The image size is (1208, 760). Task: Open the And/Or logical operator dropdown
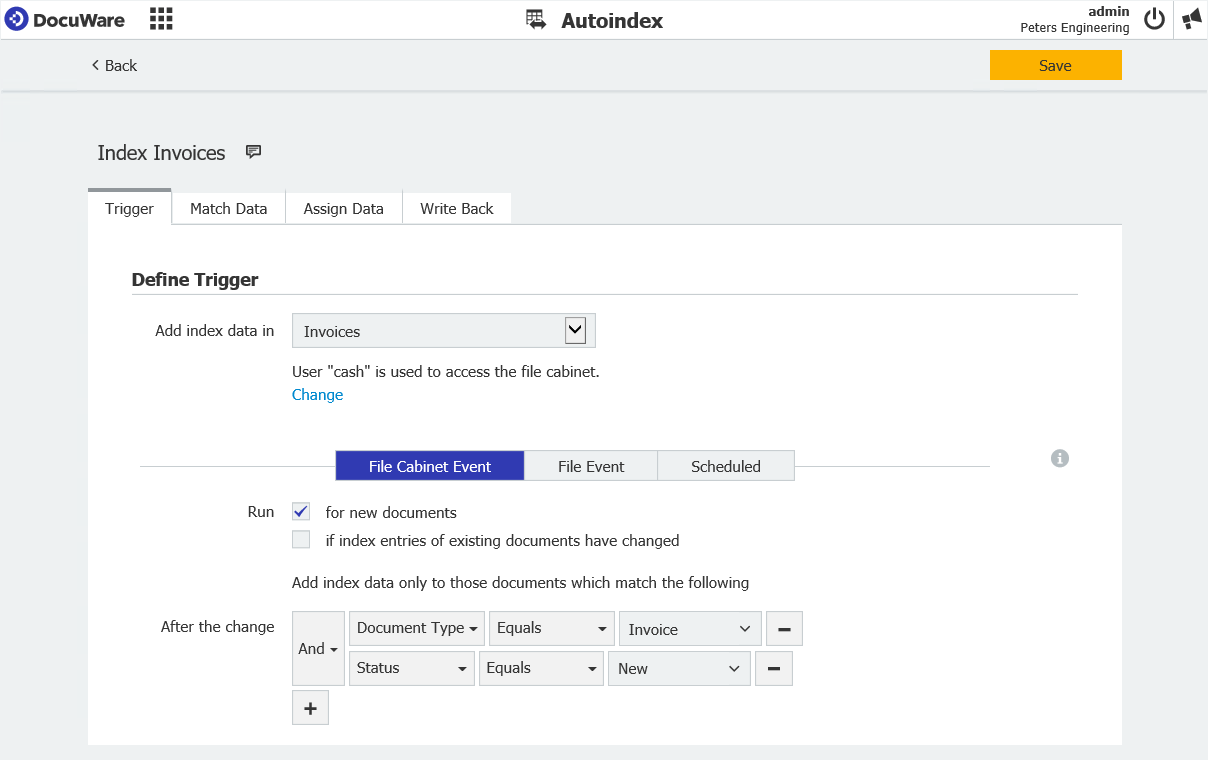click(317, 648)
